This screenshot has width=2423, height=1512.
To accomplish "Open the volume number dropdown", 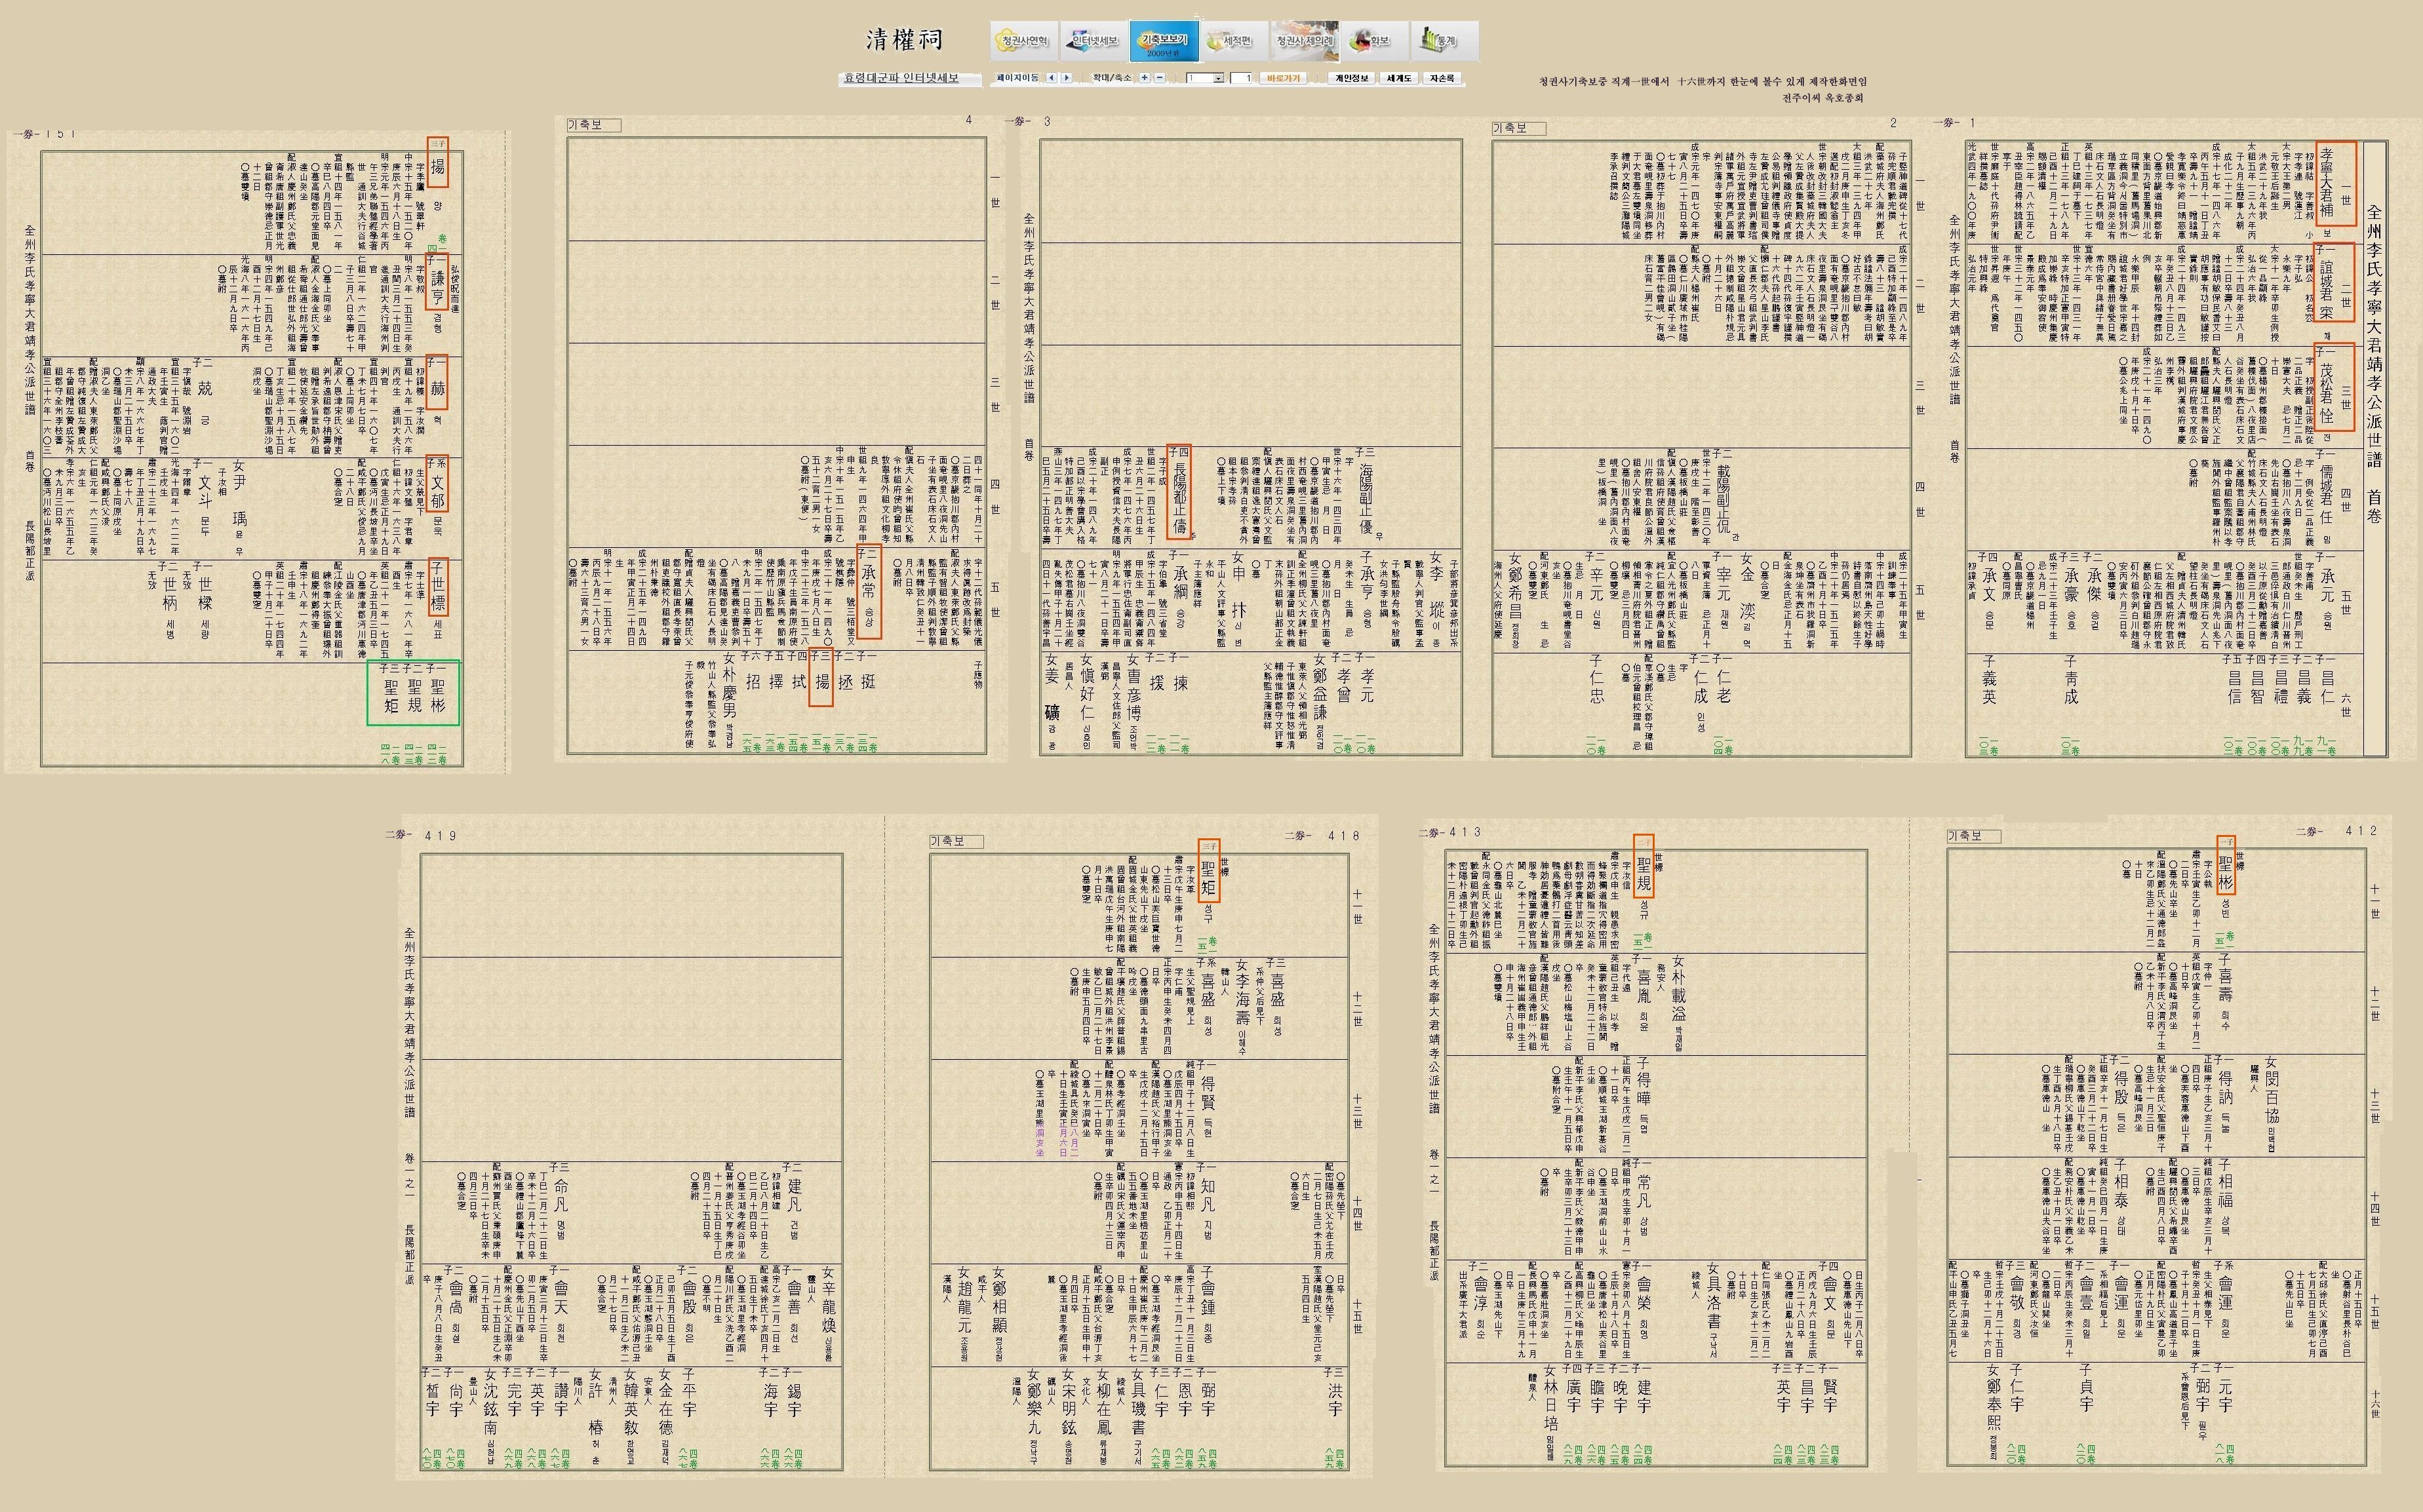I will [x=1205, y=78].
